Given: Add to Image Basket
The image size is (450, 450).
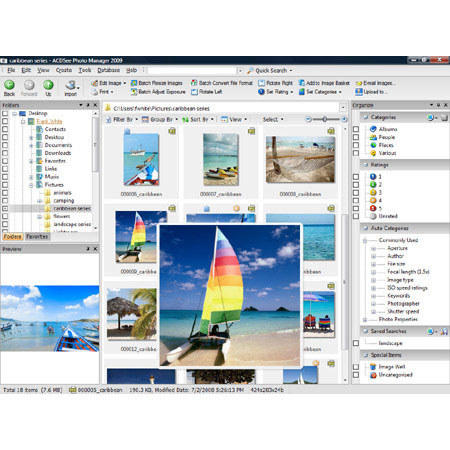Looking at the screenshot, I should click(324, 83).
